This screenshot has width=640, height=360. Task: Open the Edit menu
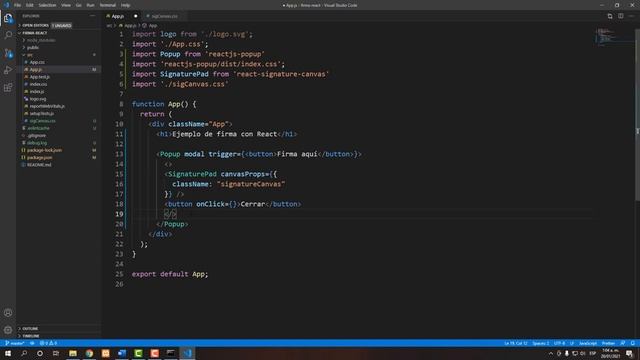[30, 5]
